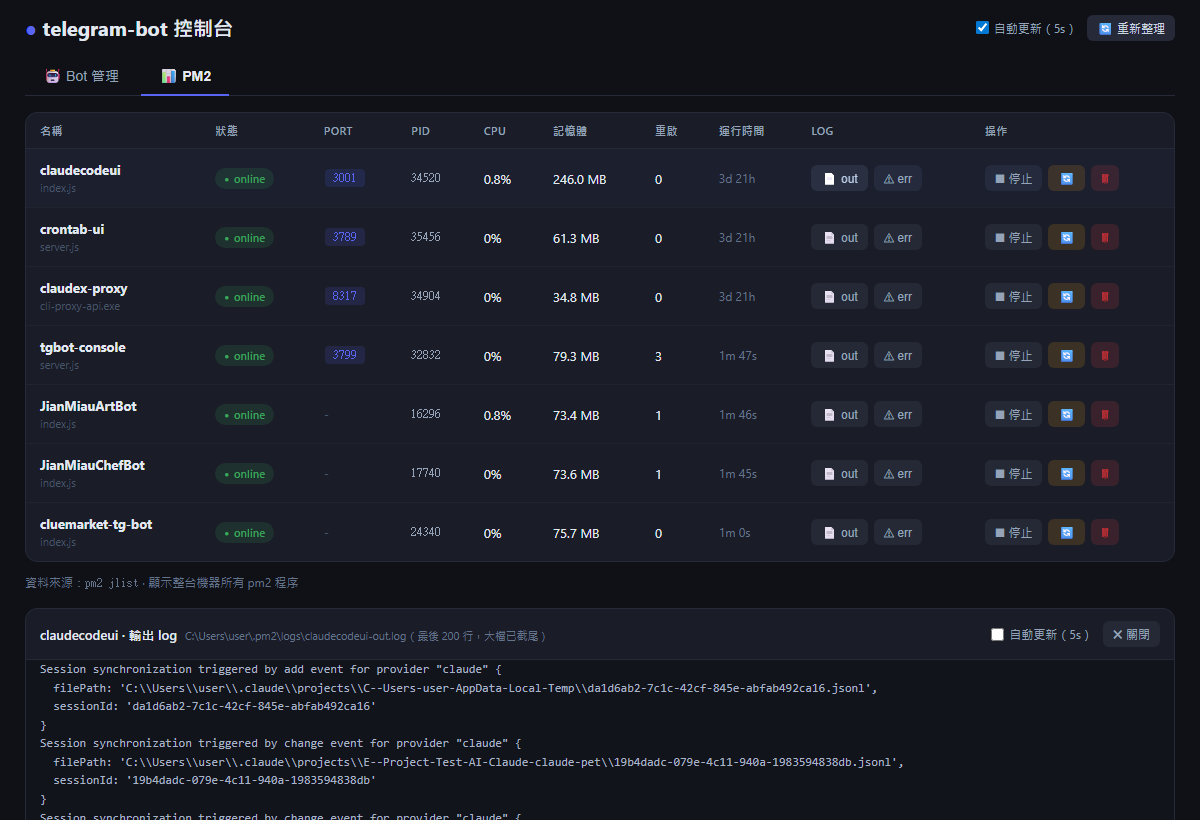This screenshot has width=1200, height=820.
Task: Click online status of claudecodeui
Action: click(244, 179)
